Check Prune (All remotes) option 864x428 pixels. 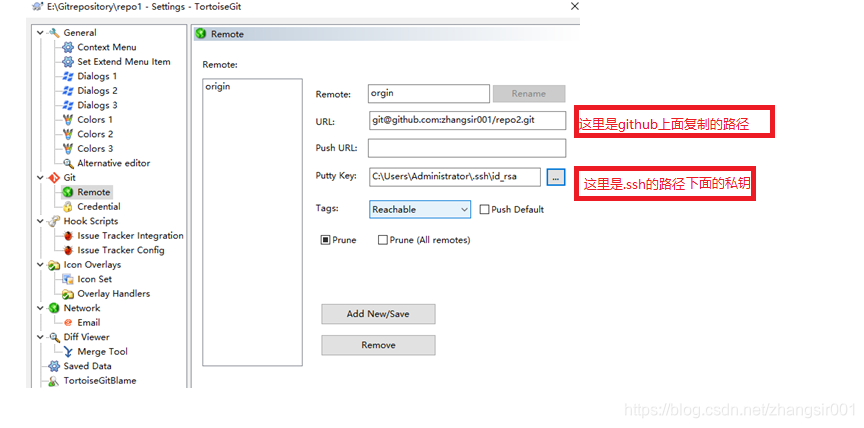[382, 240]
